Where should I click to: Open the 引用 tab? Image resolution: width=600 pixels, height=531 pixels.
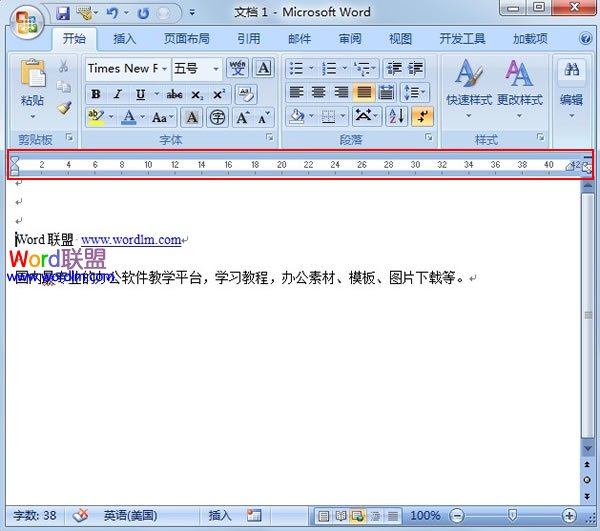pyautogui.click(x=249, y=39)
